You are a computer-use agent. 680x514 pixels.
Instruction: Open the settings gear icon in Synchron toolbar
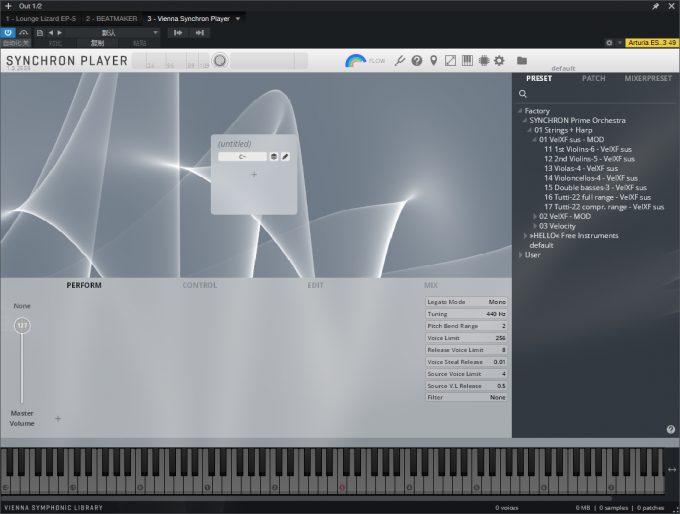[499, 61]
